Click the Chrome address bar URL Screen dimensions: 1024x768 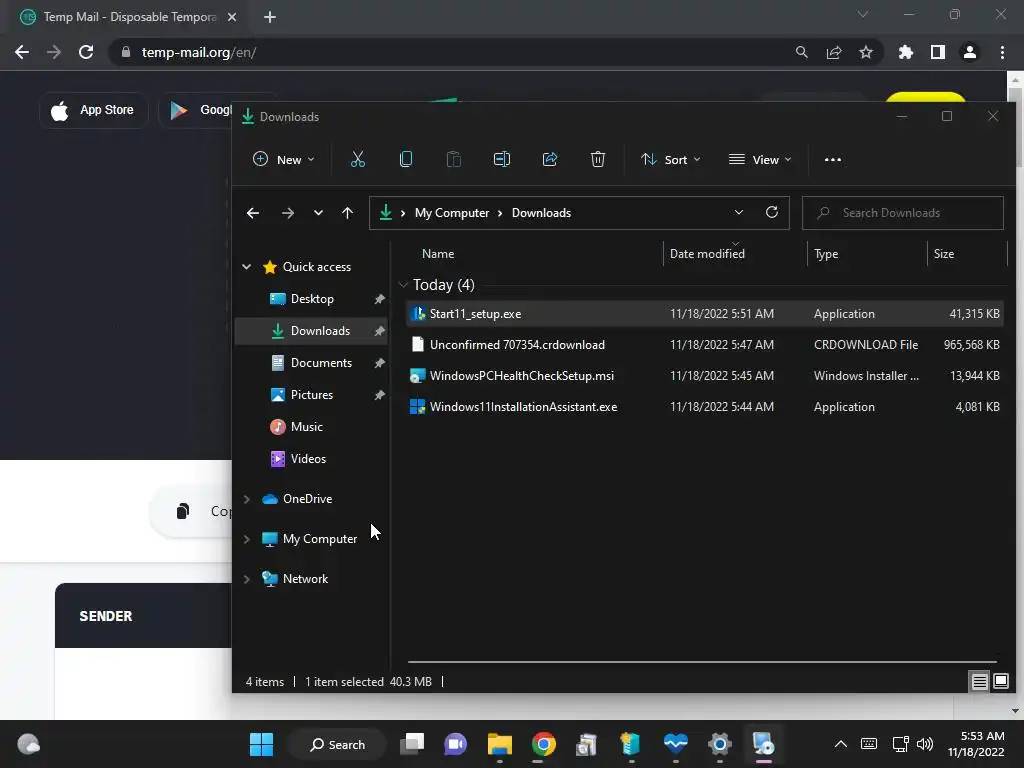coord(199,52)
